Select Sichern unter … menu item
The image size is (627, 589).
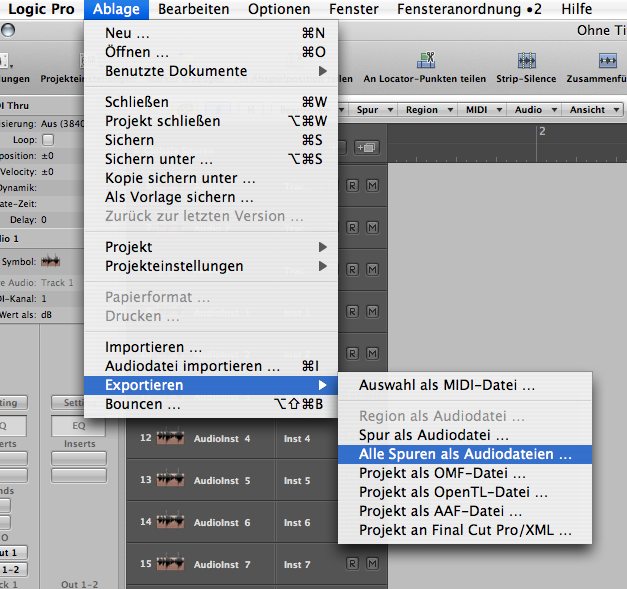tap(211, 159)
